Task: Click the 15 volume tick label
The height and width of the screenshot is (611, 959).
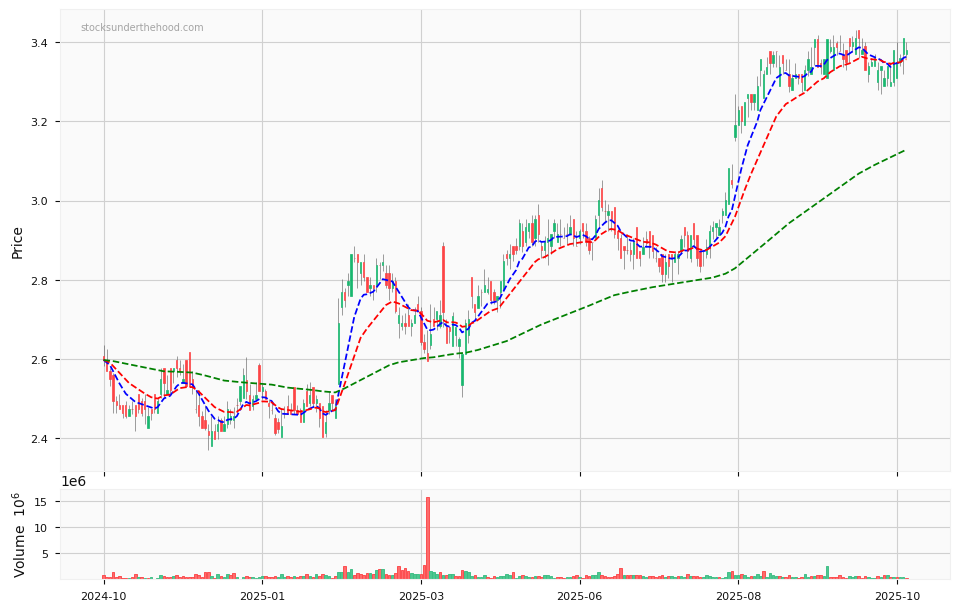Action: click(43, 502)
